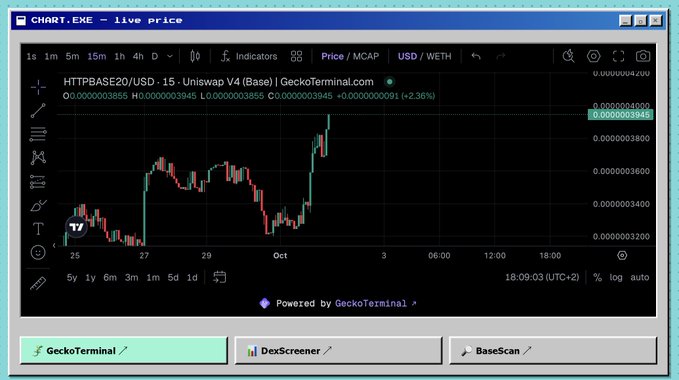679x380 pixels.
Task: Toggle chart to Price mode
Action: point(332,56)
